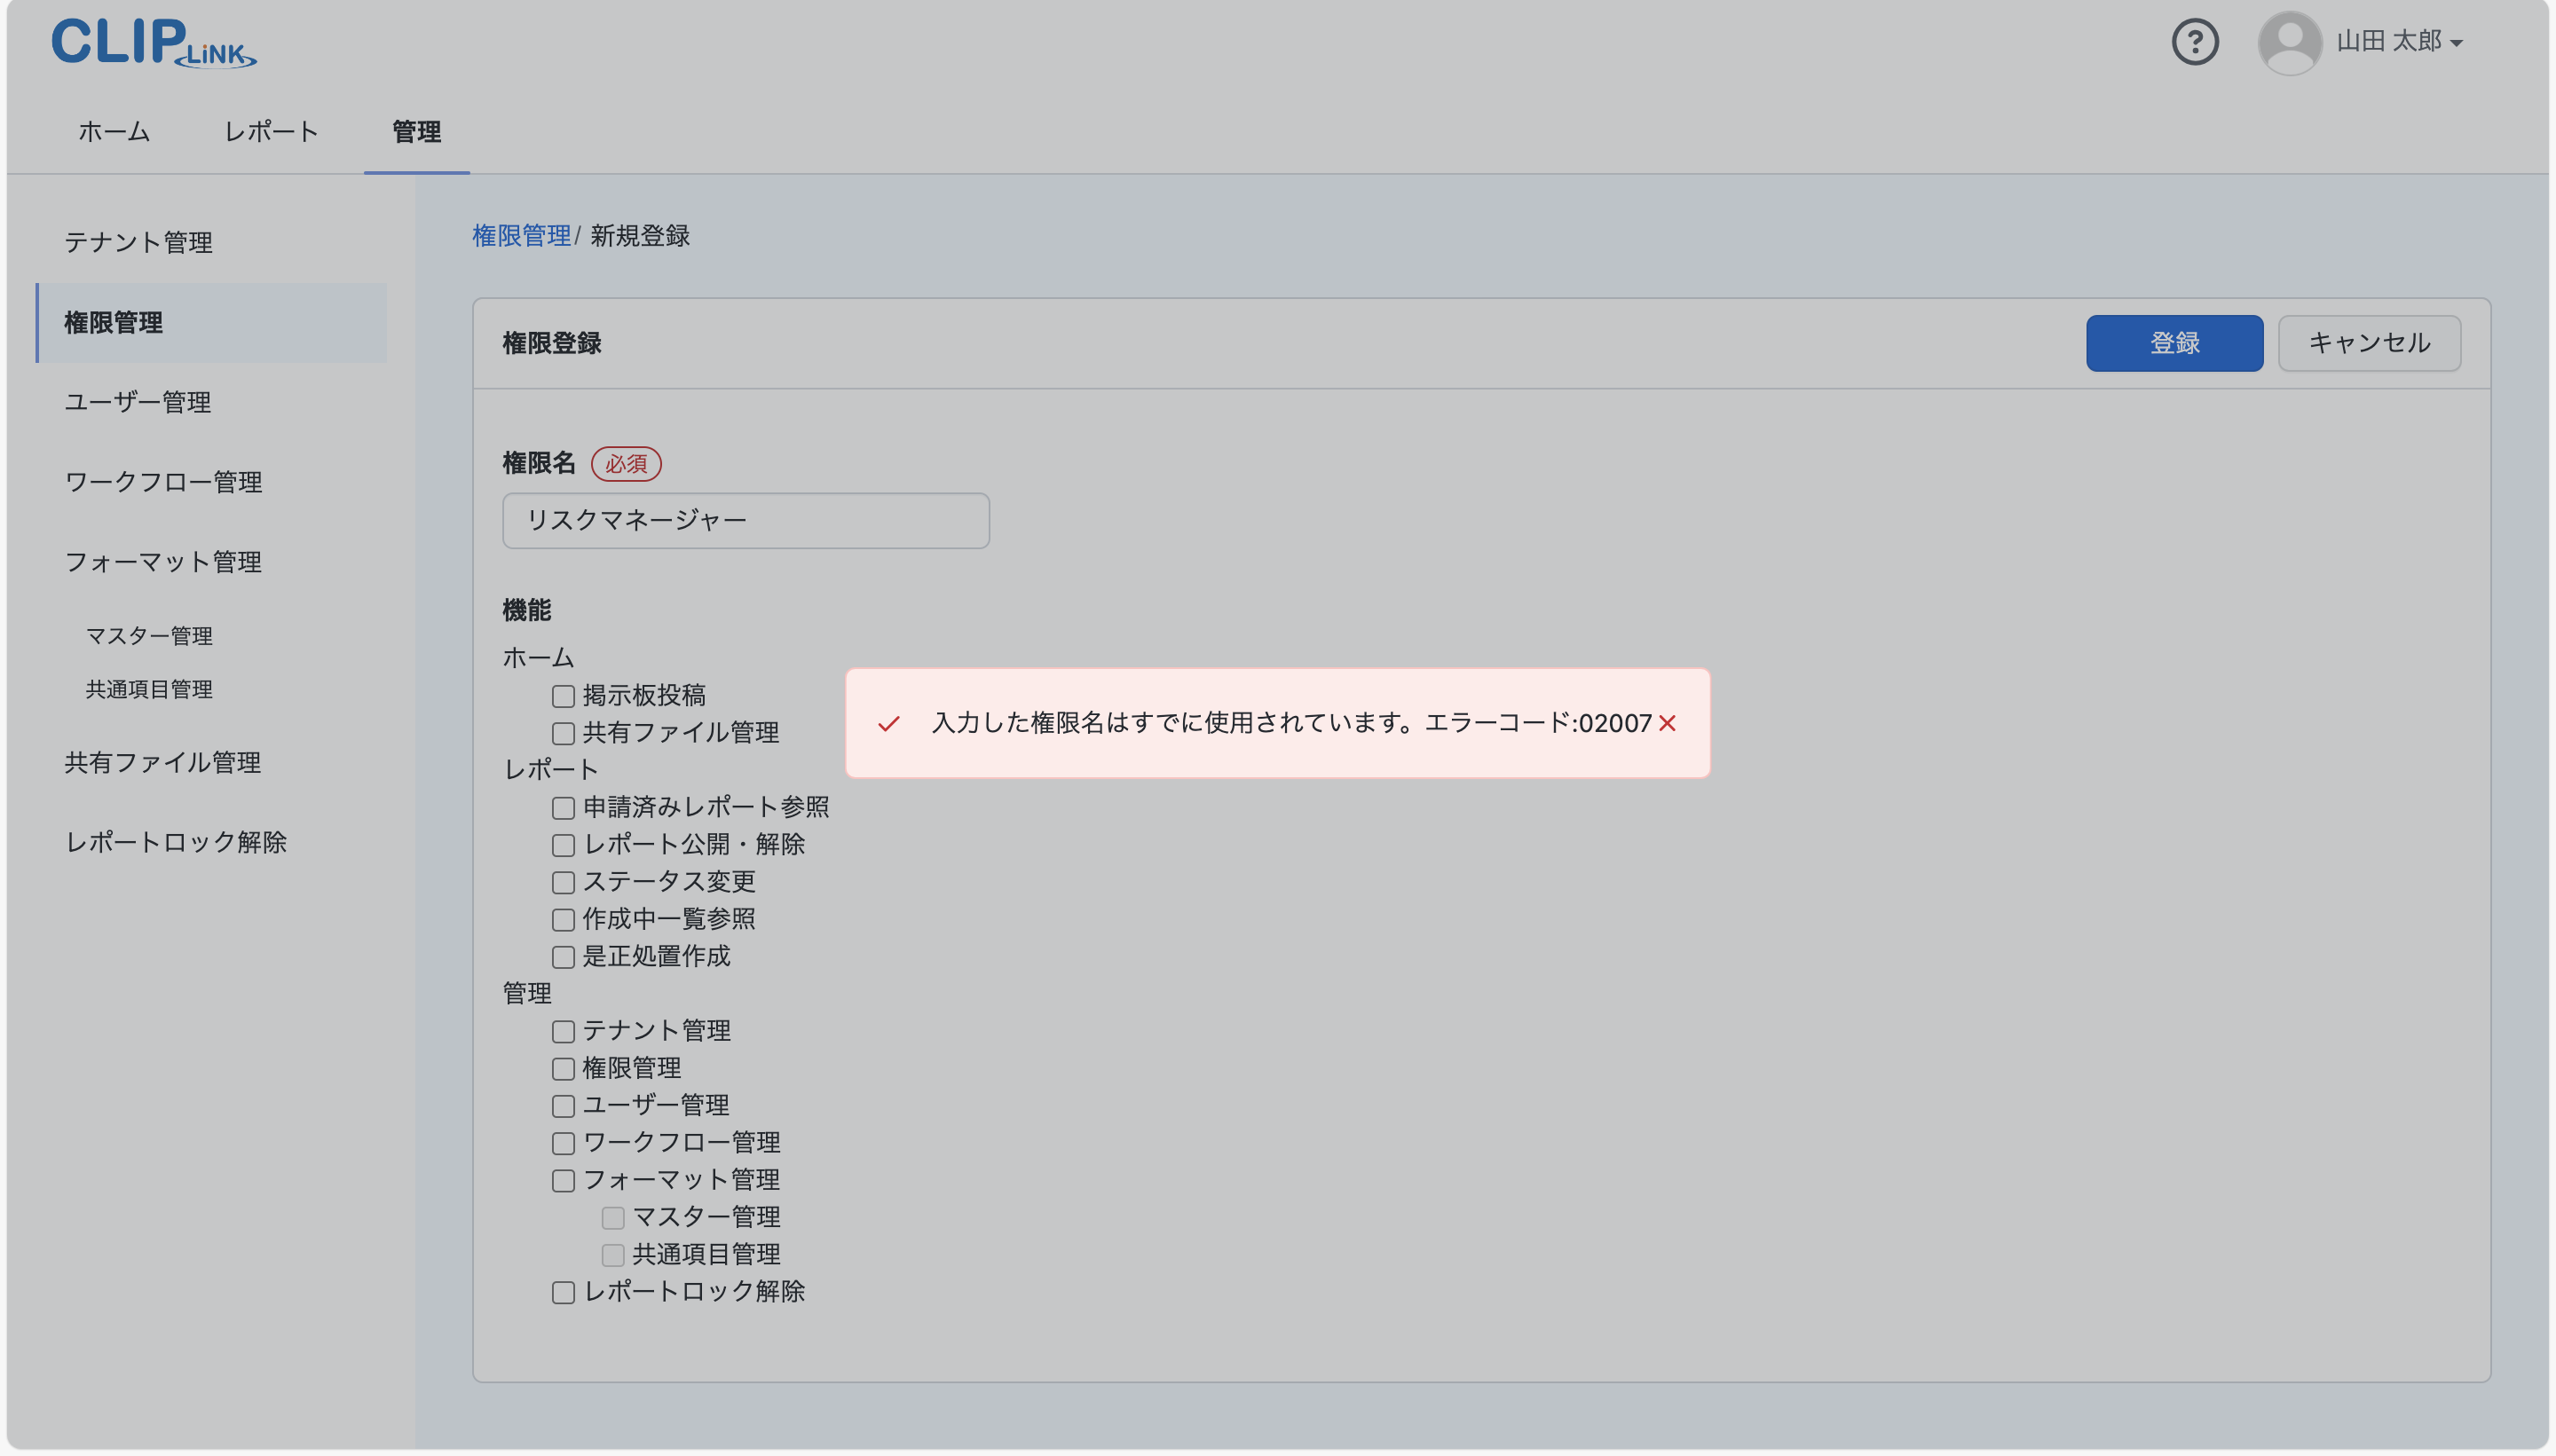
Task: Open the 権限管理 breadcrumb link
Action: point(522,236)
